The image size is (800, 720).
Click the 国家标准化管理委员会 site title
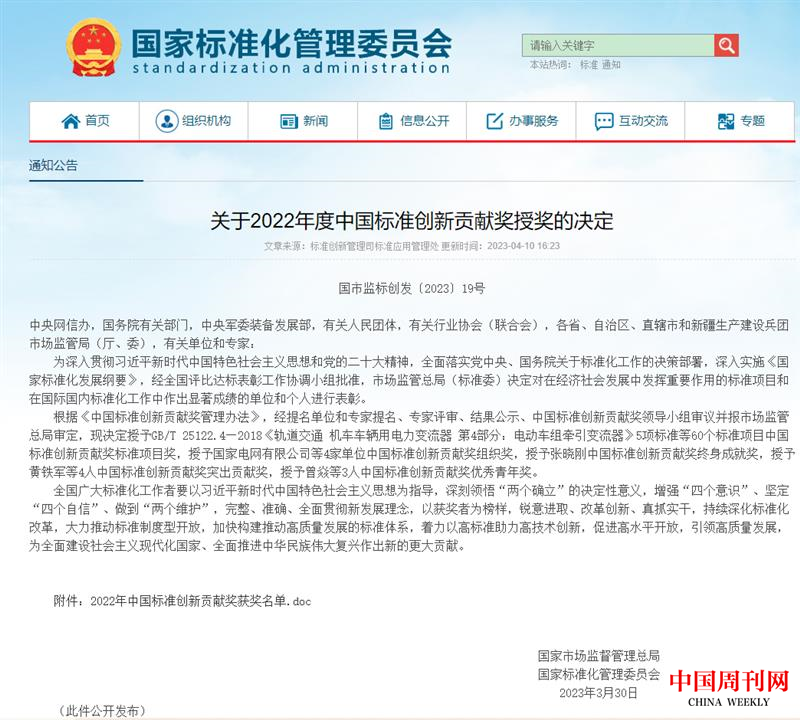(291, 42)
